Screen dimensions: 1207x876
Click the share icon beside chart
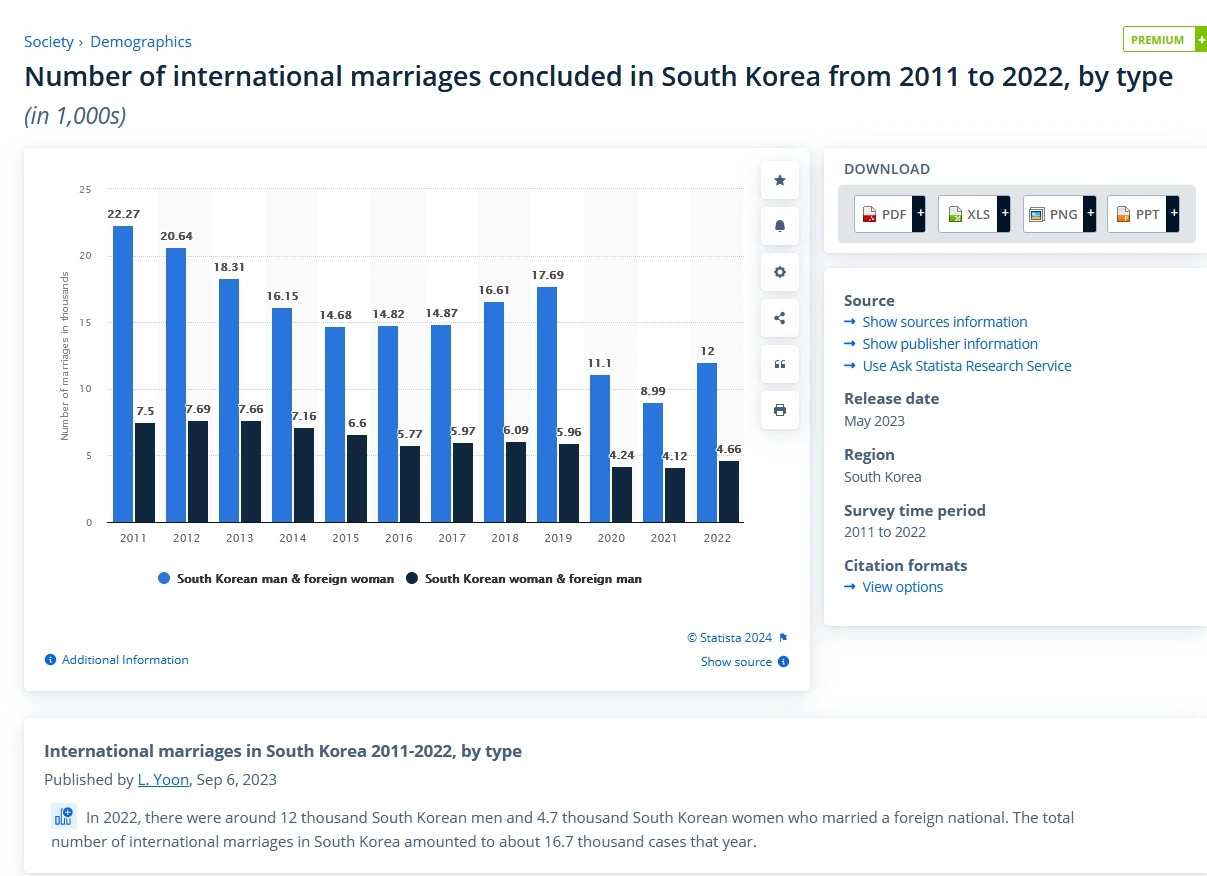[780, 318]
